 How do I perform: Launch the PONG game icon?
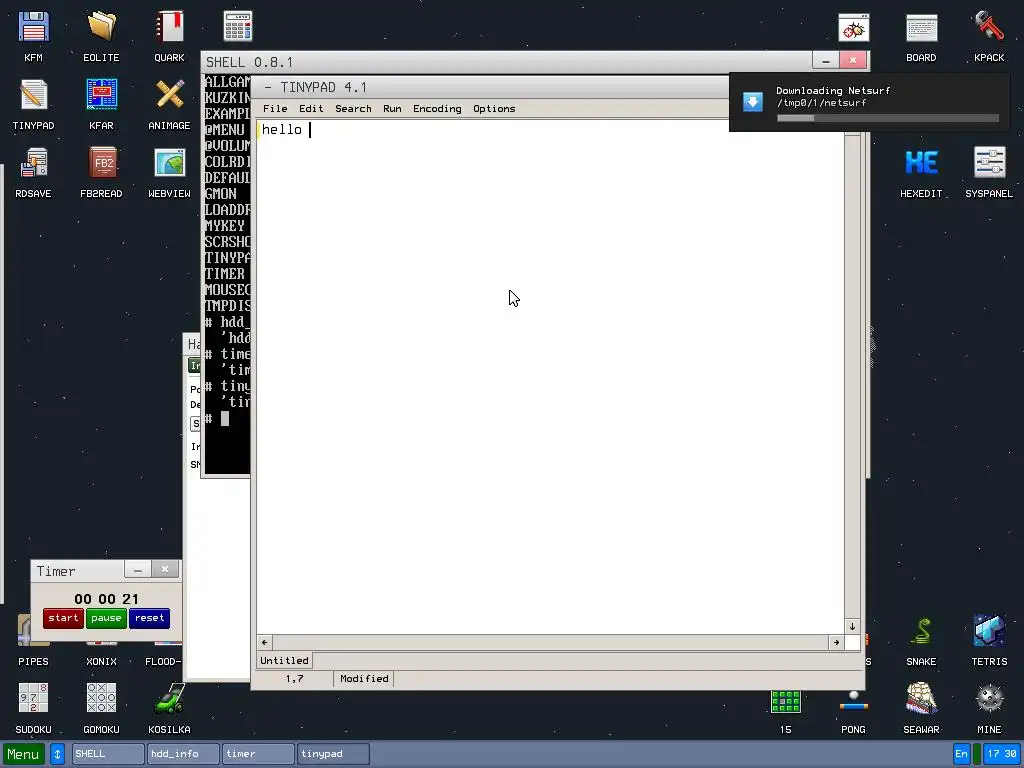(854, 712)
